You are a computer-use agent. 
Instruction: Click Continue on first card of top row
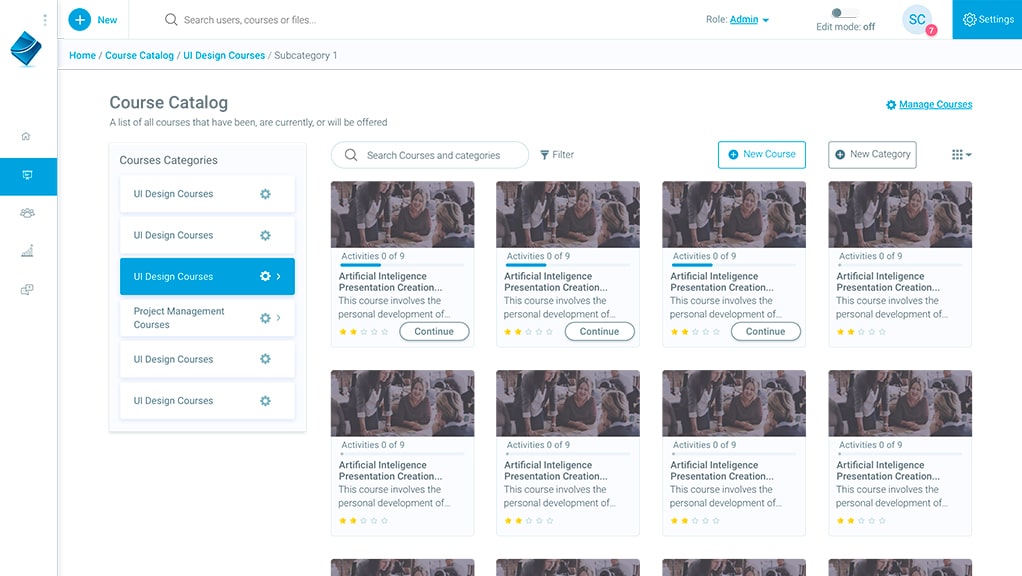click(434, 332)
